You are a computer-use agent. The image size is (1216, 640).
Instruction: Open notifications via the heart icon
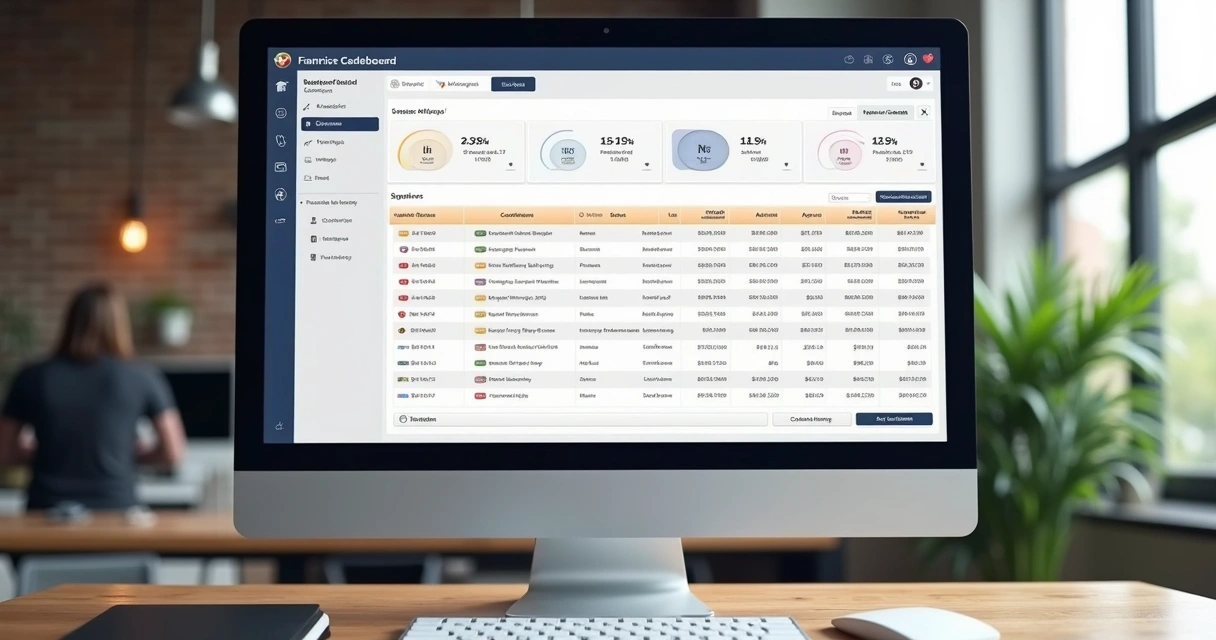927,59
